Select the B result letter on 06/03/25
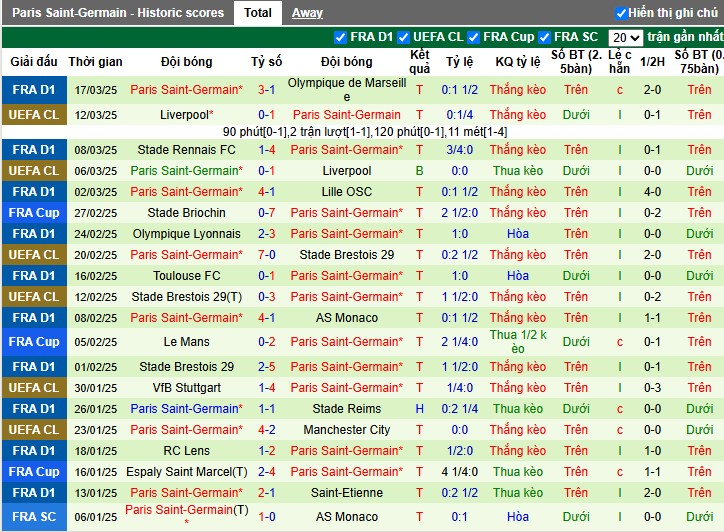The image size is (724, 532). pyautogui.click(x=419, y=171)
